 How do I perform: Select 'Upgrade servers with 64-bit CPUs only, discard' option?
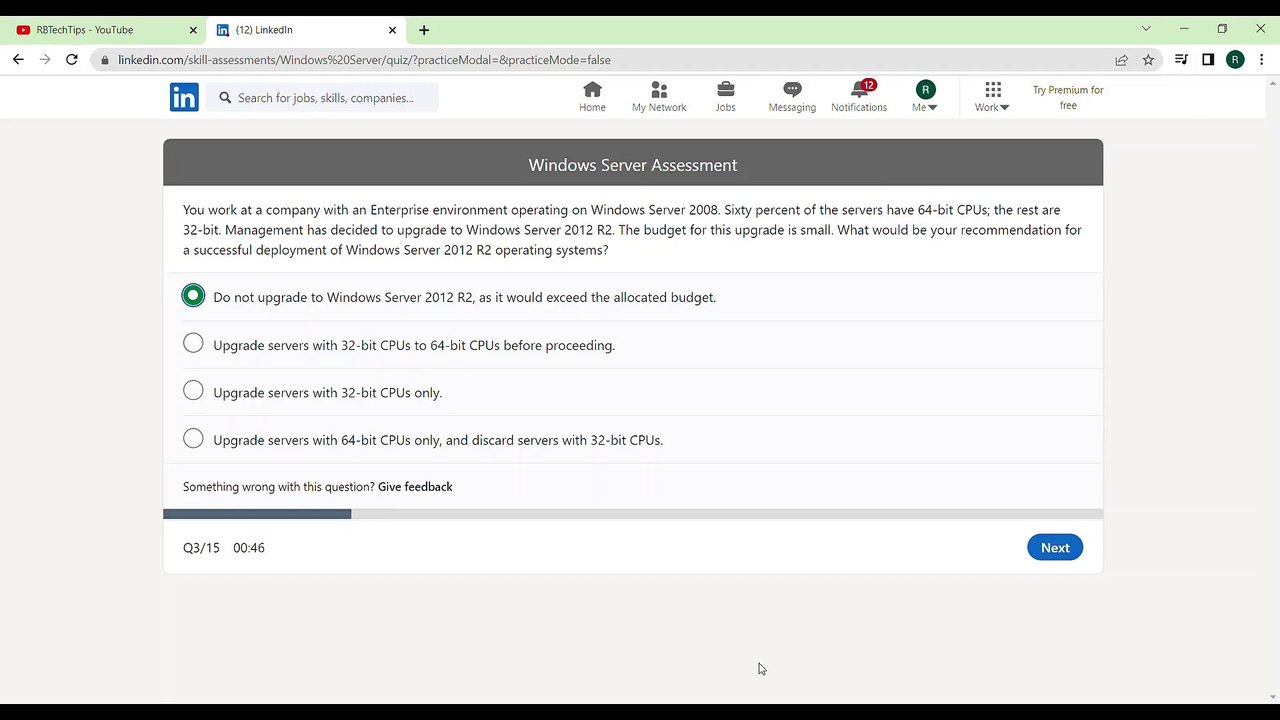pos(193,439)
